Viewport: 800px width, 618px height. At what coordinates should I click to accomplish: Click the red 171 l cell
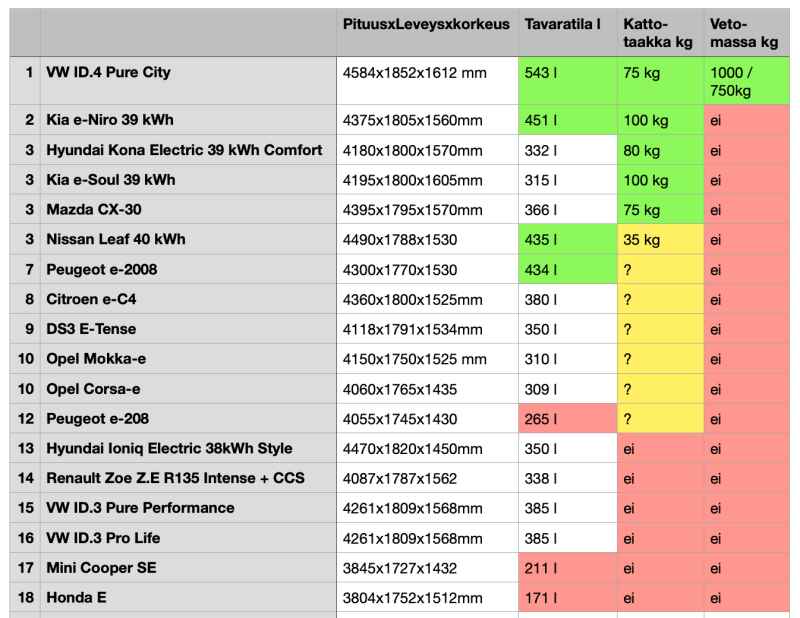(567, 598)
